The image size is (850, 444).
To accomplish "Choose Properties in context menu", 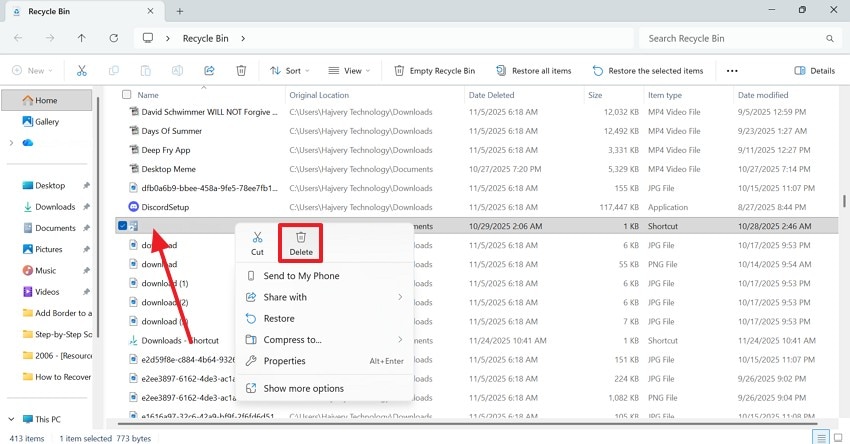I will point(324,361).
